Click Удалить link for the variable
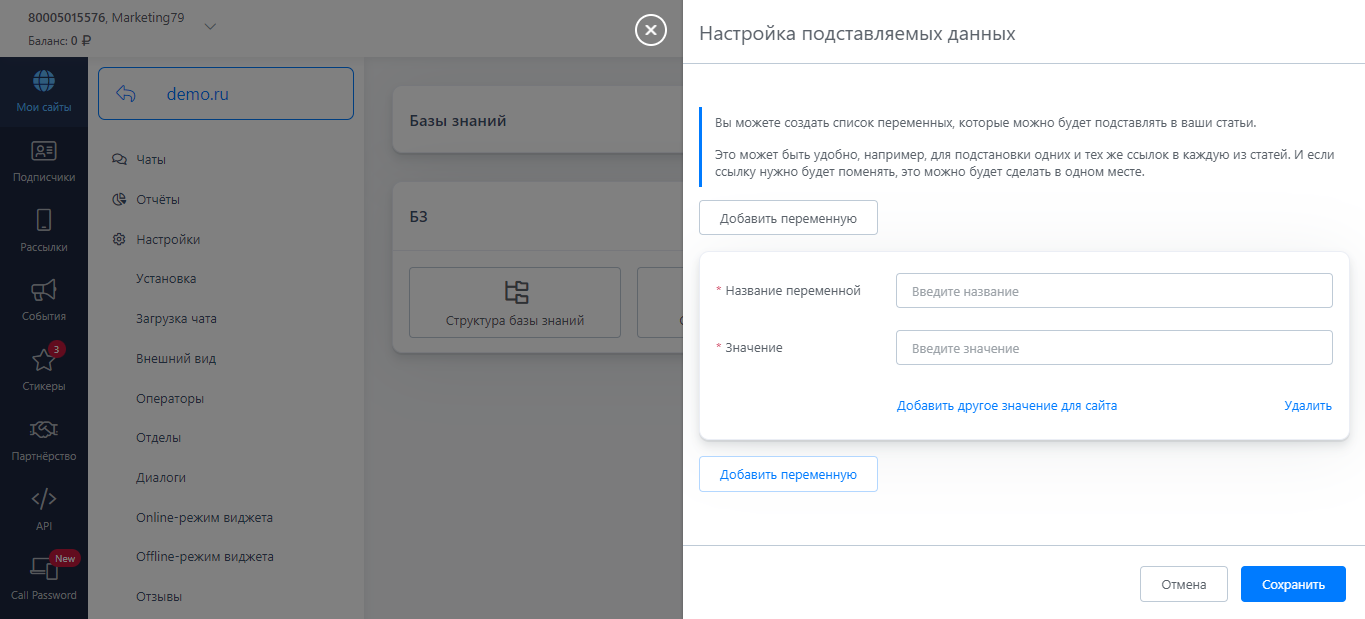1365x619 pixels. point(1308,406)
